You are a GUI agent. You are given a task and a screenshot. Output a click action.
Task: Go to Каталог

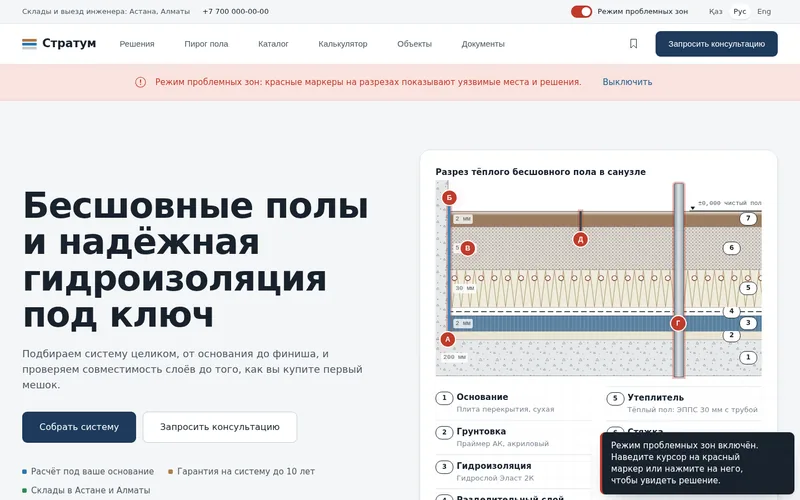273,44
